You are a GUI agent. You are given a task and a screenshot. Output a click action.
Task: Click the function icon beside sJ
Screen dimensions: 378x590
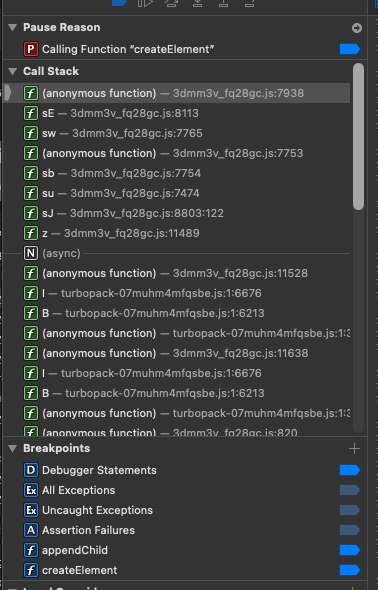click(31, 213)
